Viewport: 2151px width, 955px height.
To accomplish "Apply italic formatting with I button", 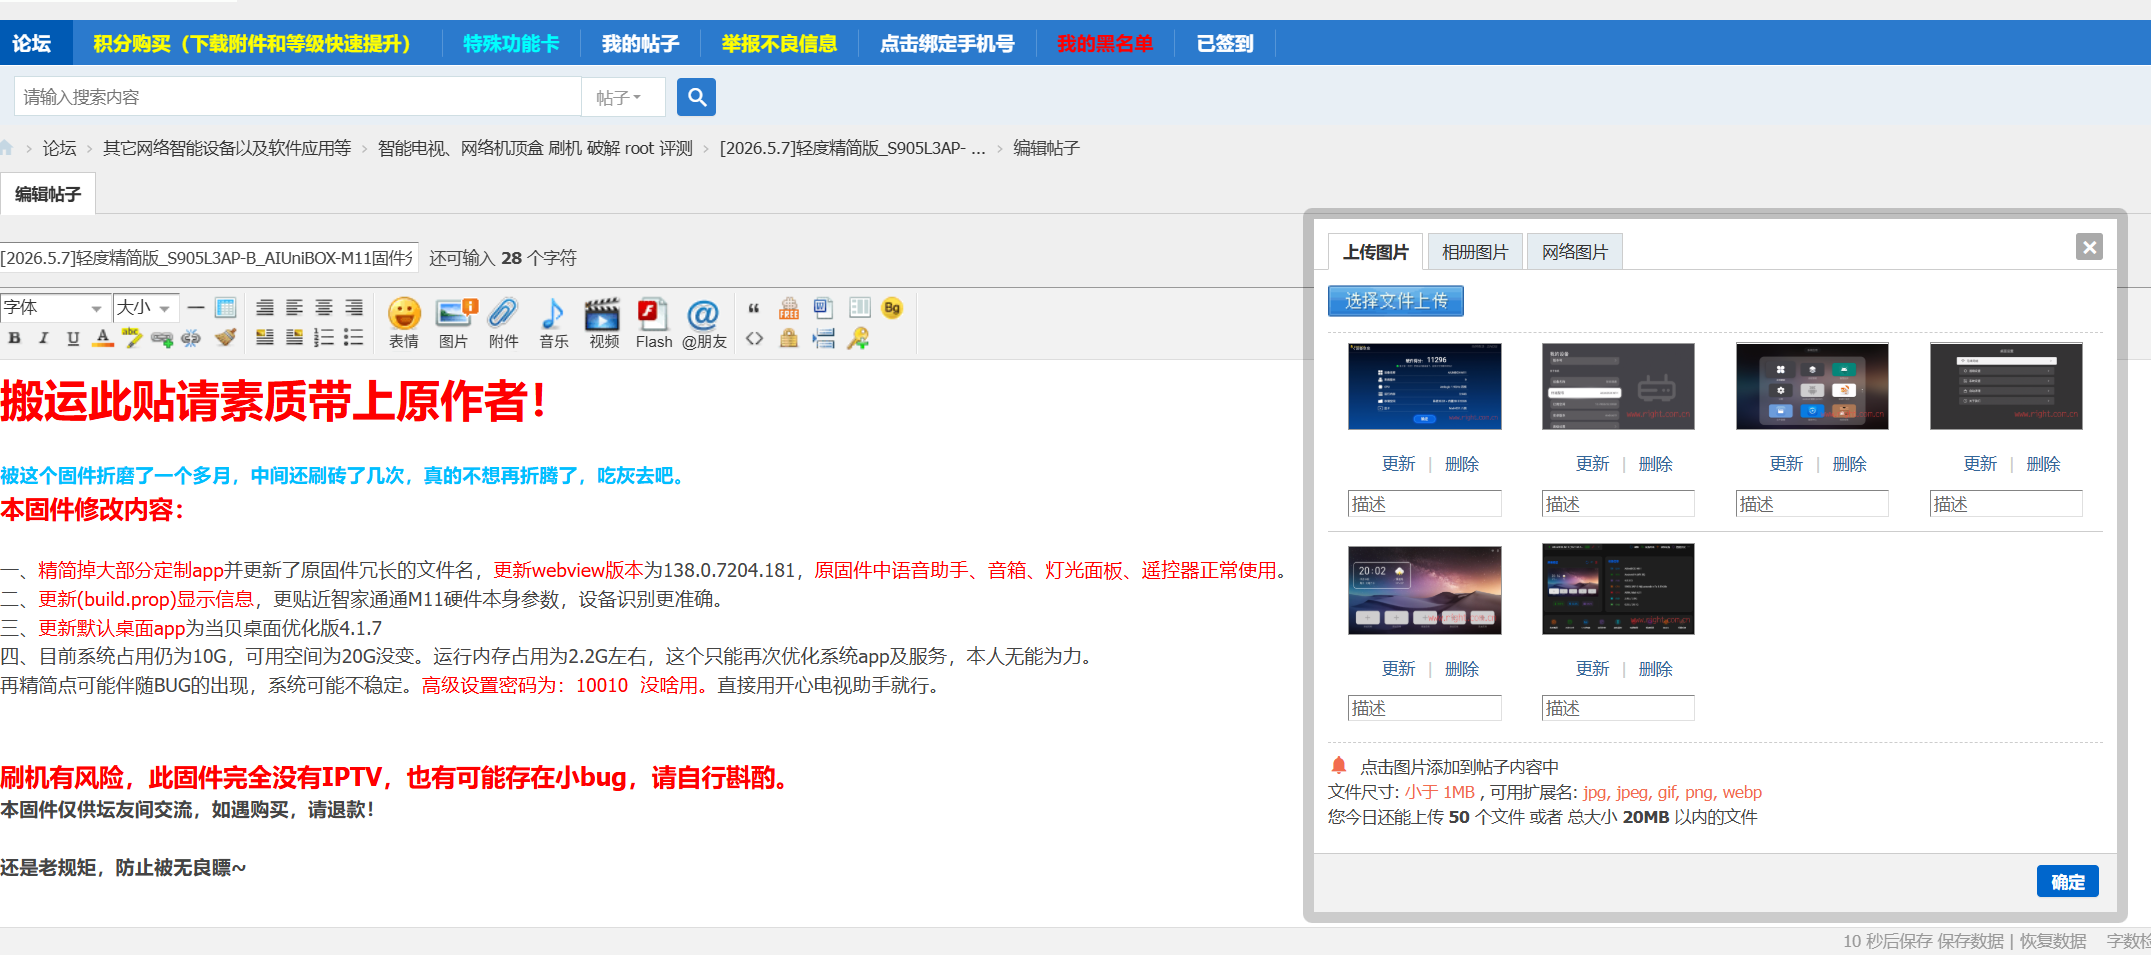I will (x=43, y=338).
